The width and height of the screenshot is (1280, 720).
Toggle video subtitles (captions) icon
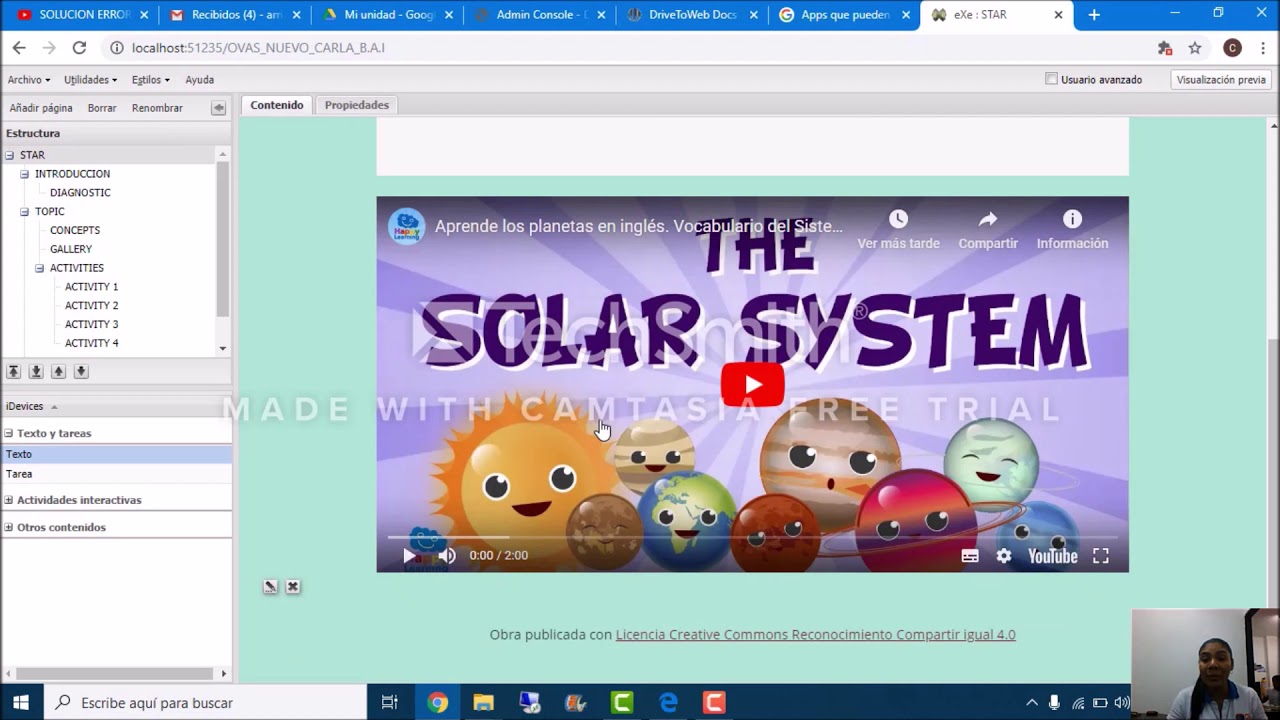pyautogui.click(x=970, y=556)
